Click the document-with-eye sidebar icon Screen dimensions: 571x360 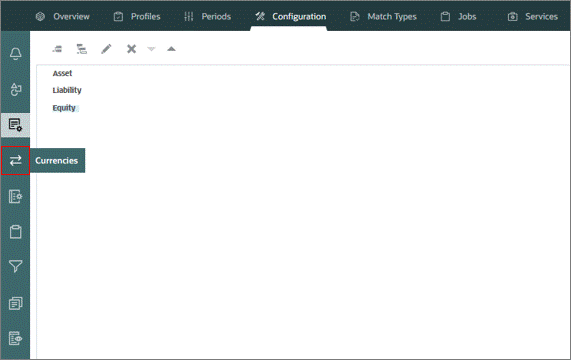click(15, 338)
